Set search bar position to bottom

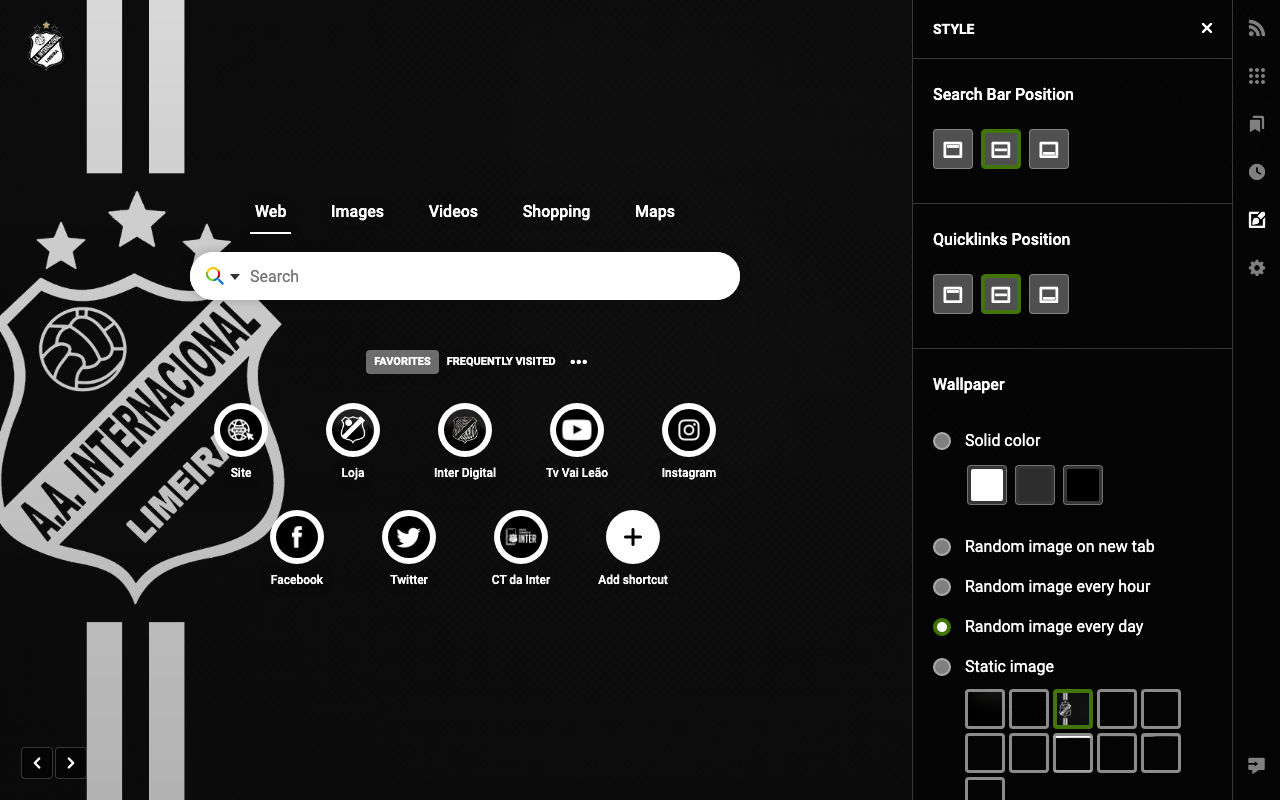pos(1049,150)
